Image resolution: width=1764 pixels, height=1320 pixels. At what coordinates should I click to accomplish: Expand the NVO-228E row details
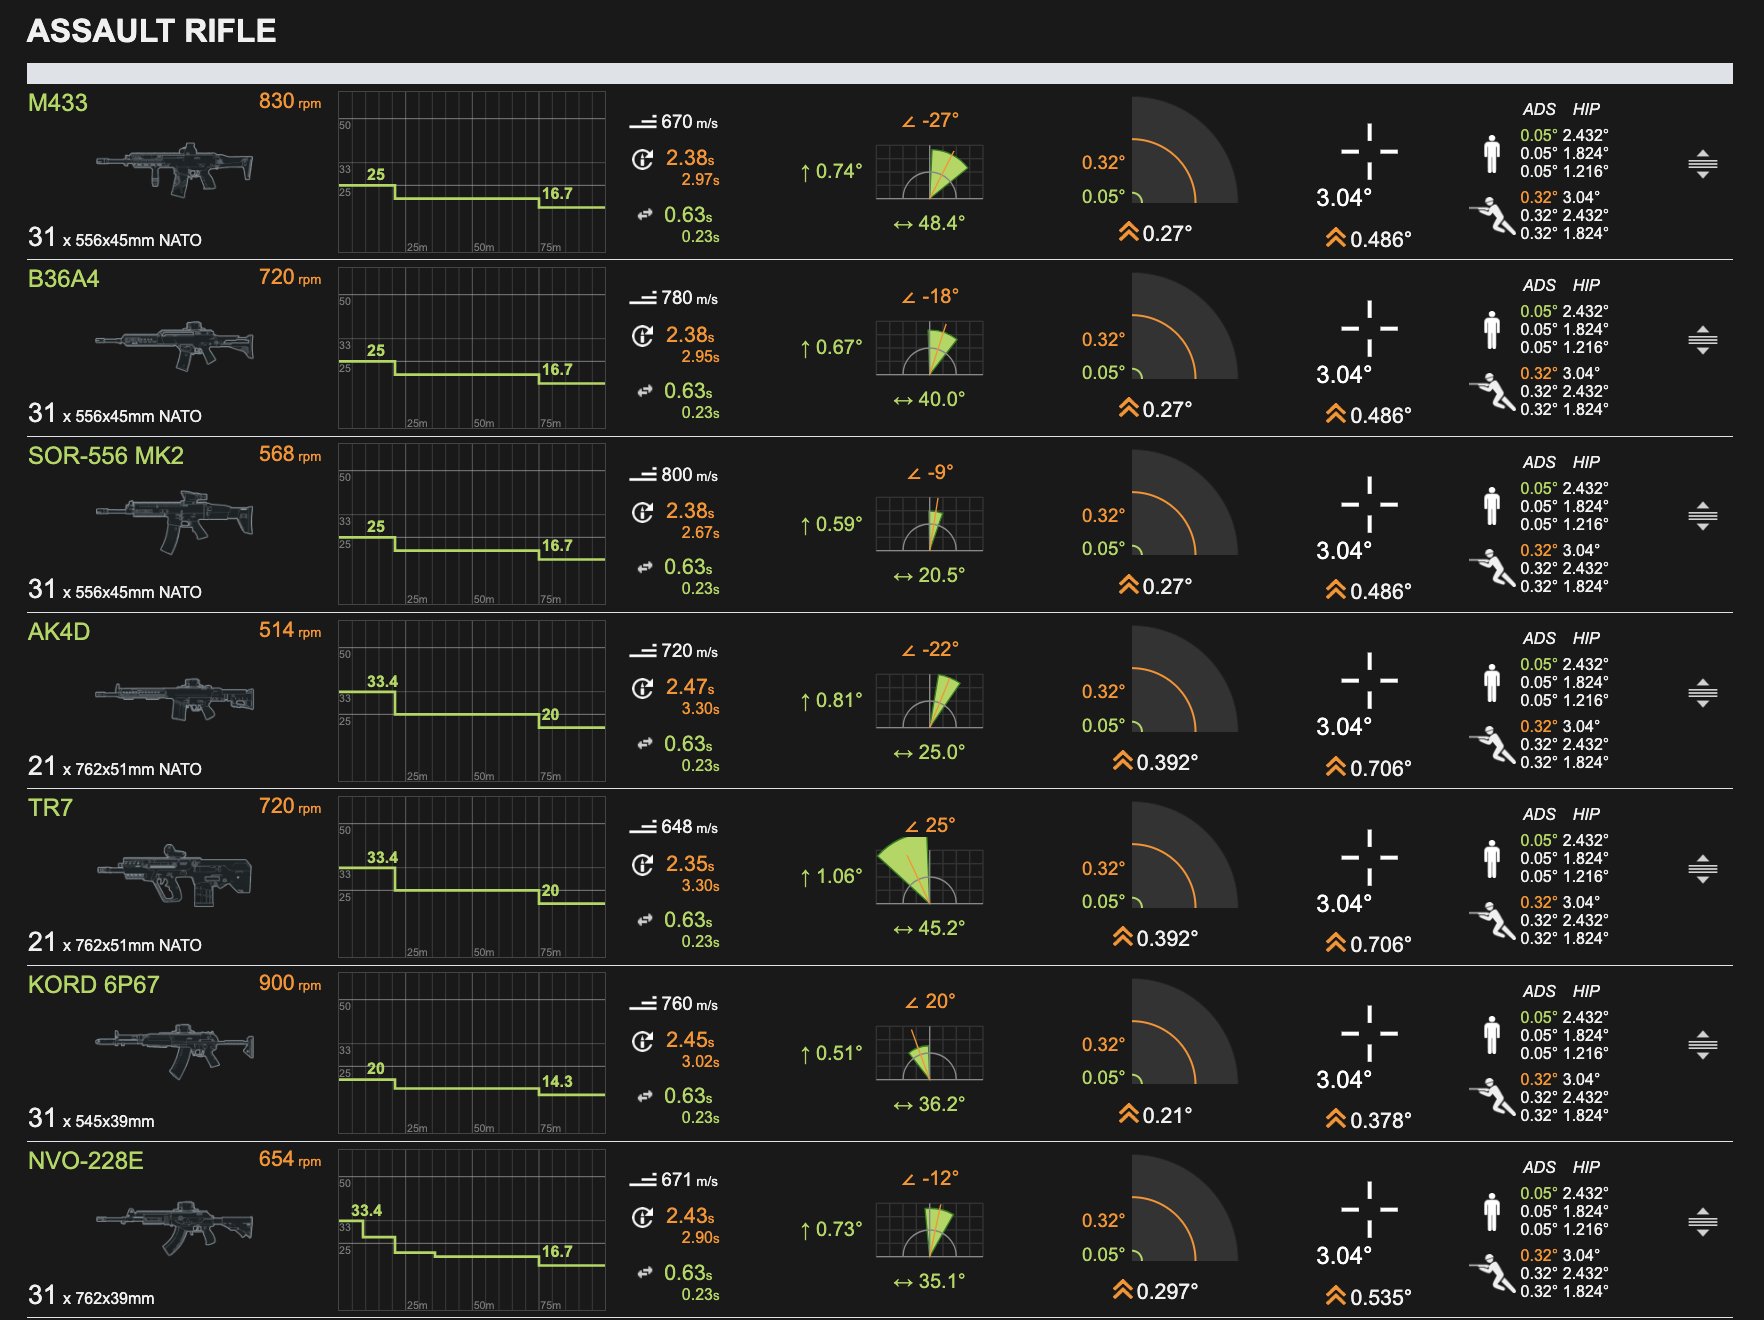coord(1702,1222)
